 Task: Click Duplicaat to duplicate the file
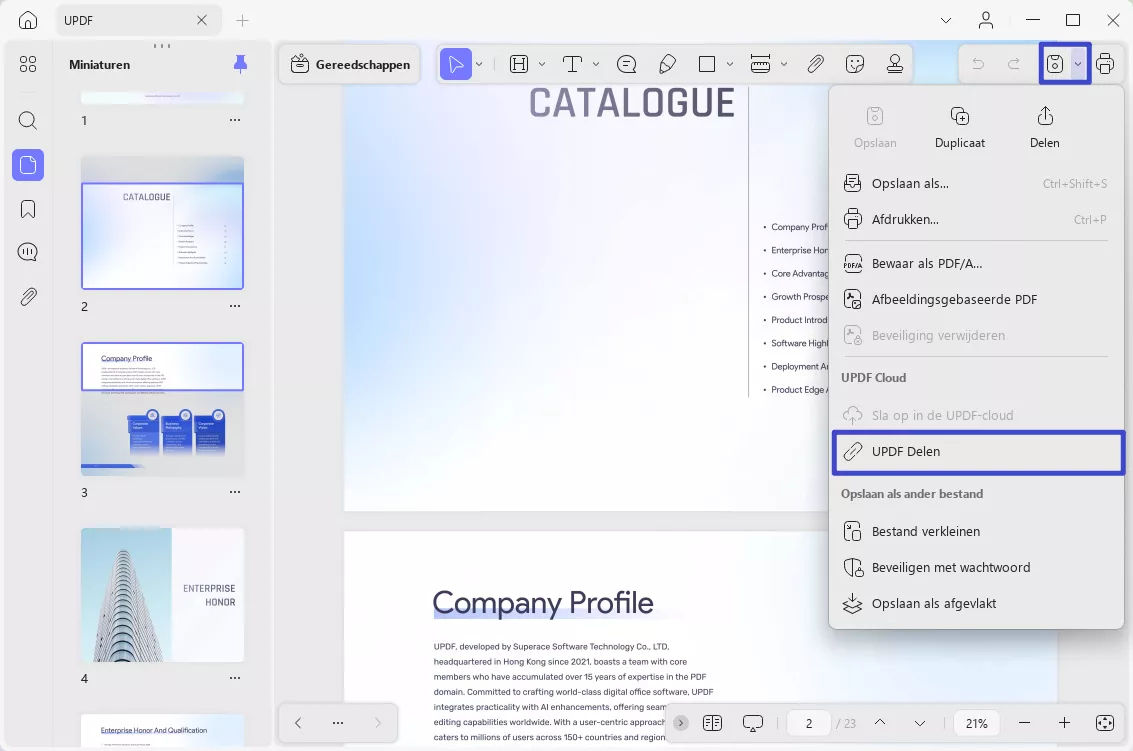960,127
